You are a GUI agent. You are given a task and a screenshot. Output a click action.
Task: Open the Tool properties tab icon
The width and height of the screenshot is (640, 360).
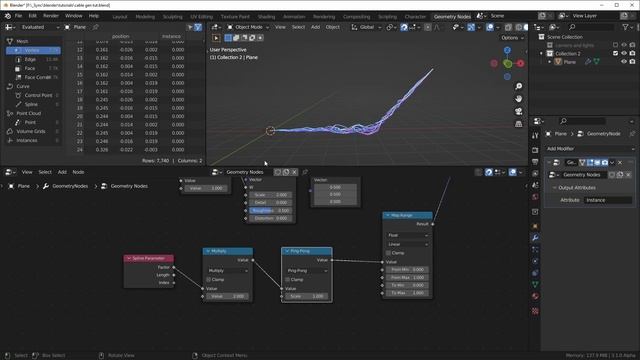point(535,136)
